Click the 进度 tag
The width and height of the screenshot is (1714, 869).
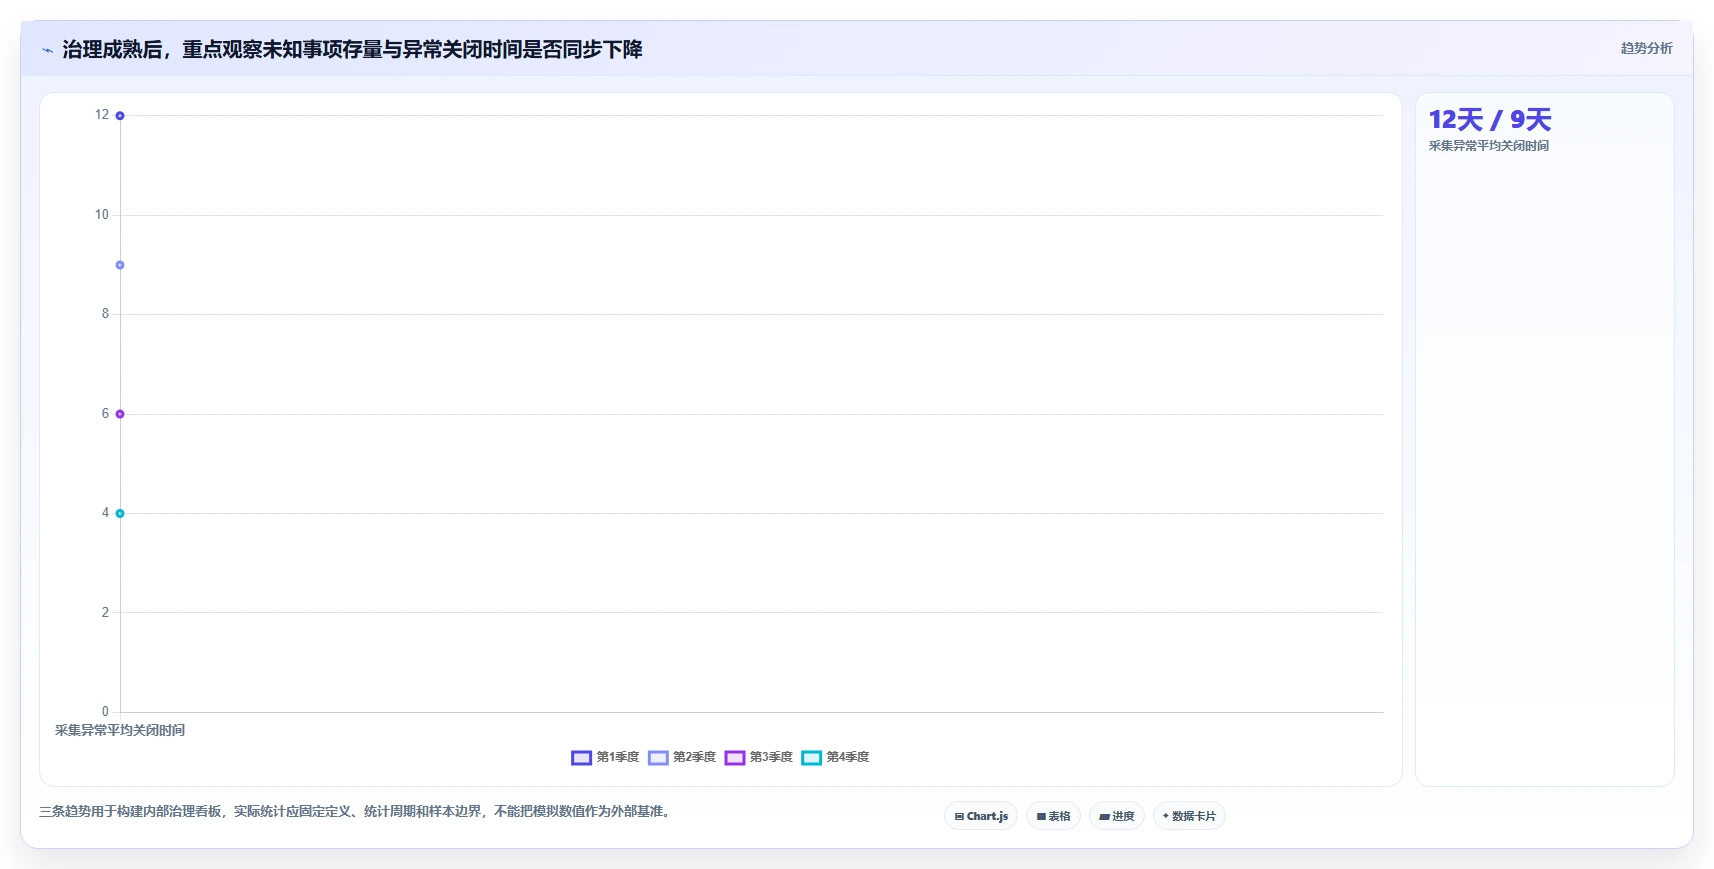coord(1117,816)
